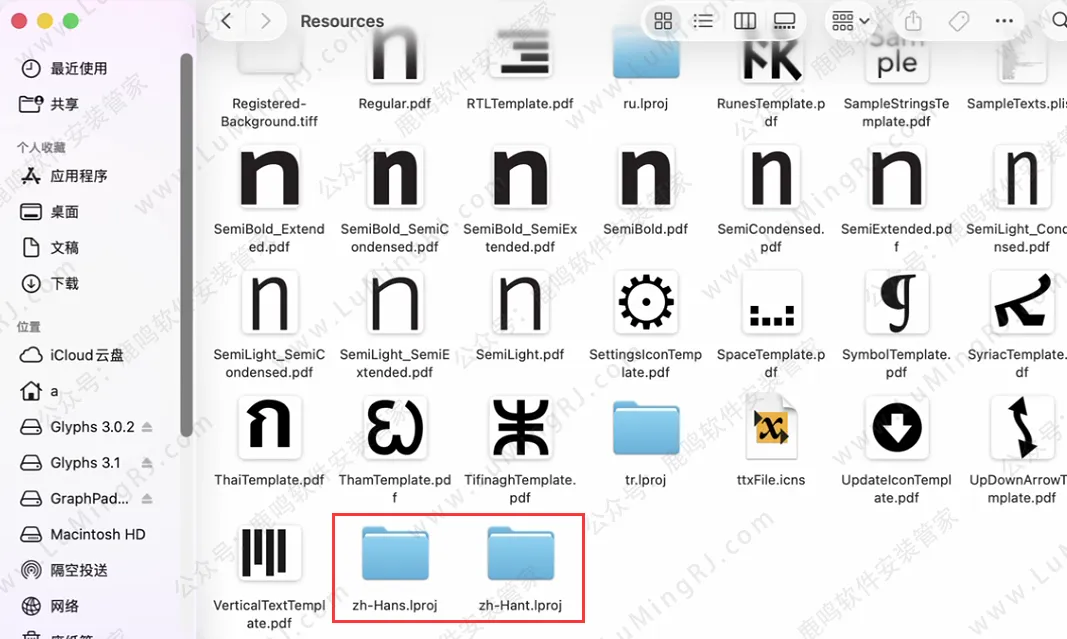Open the more actions ellipsis menu
This screenshot has height=639, width=1067.
point(1004,21)
